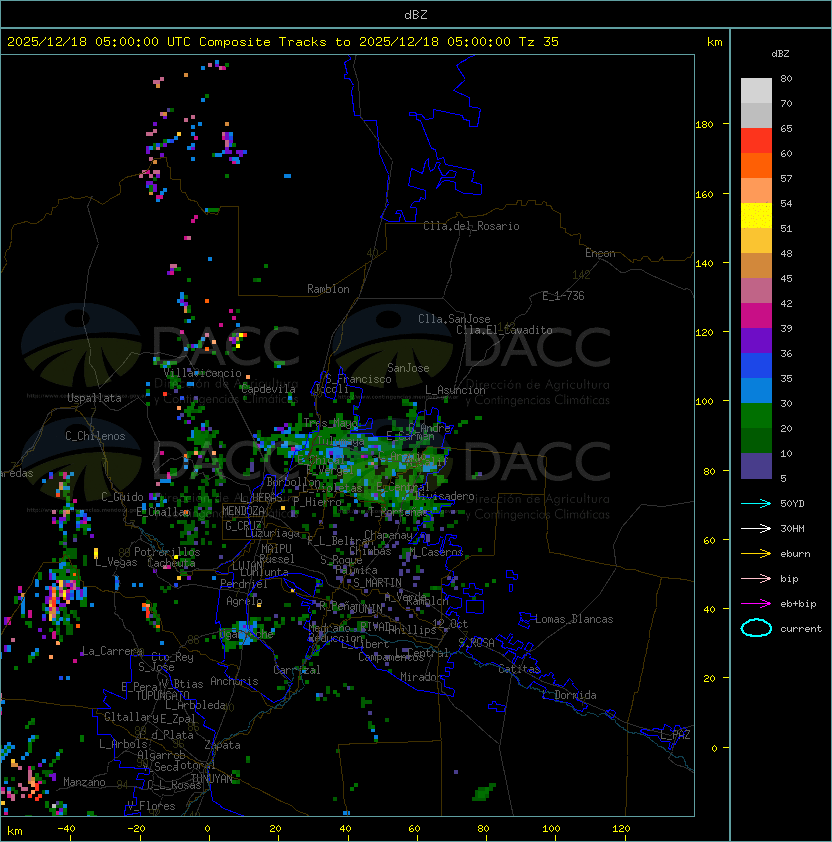Image resolution: width=832 pixels, height=842 pixels.
Task: Click the 'Tz 35' header value
Action: pos(539,42)
